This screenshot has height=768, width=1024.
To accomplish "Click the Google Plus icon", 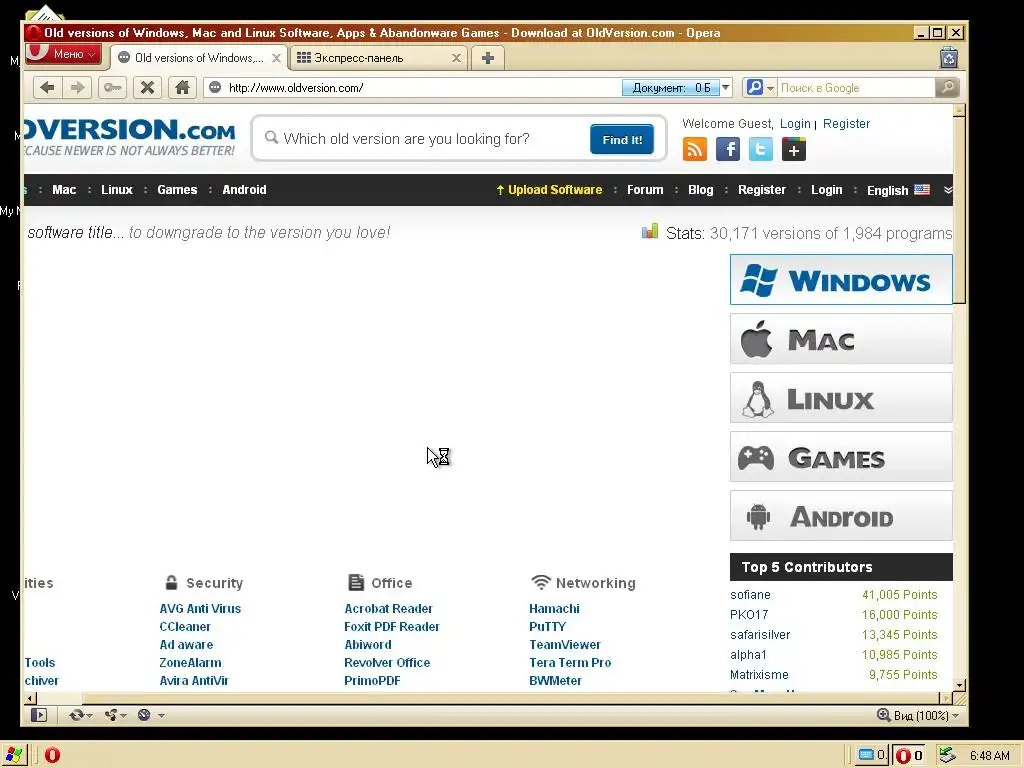I will pyautogui.click(x=794, y=150).
